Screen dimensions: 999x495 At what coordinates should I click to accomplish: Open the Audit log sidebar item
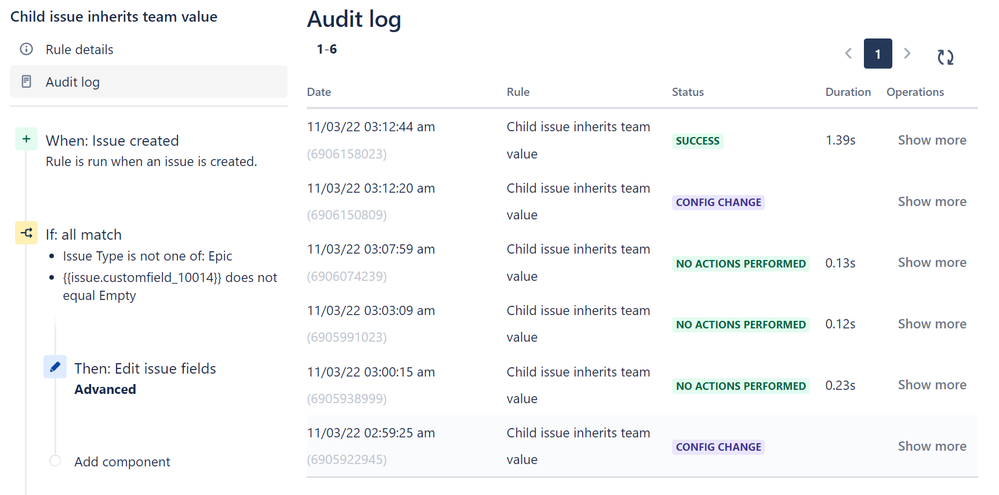pyautogui.click(x=148, y=82)
